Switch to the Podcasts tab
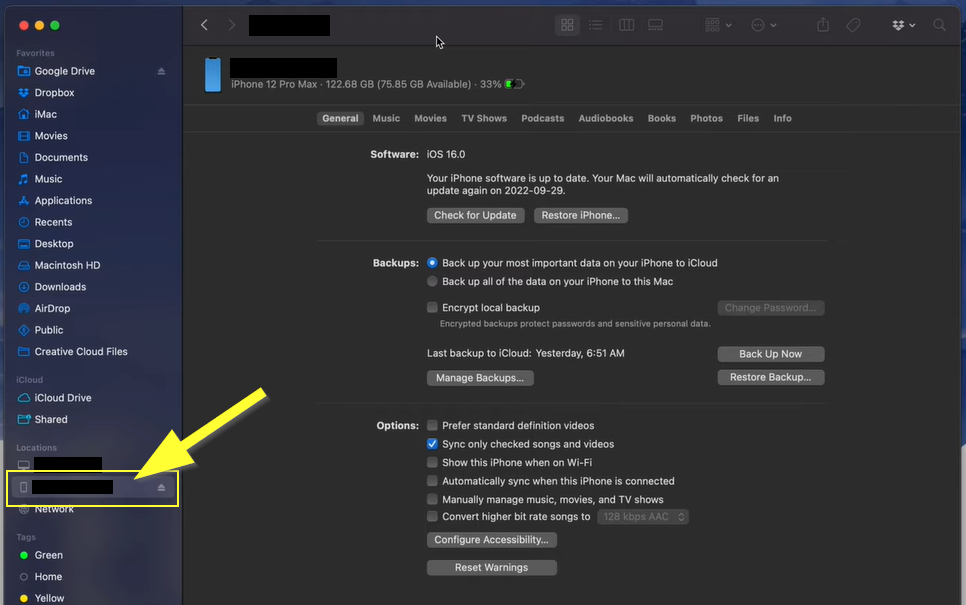Image resolution: width=966 pixels, height=605 pixels. click(542, 118)
